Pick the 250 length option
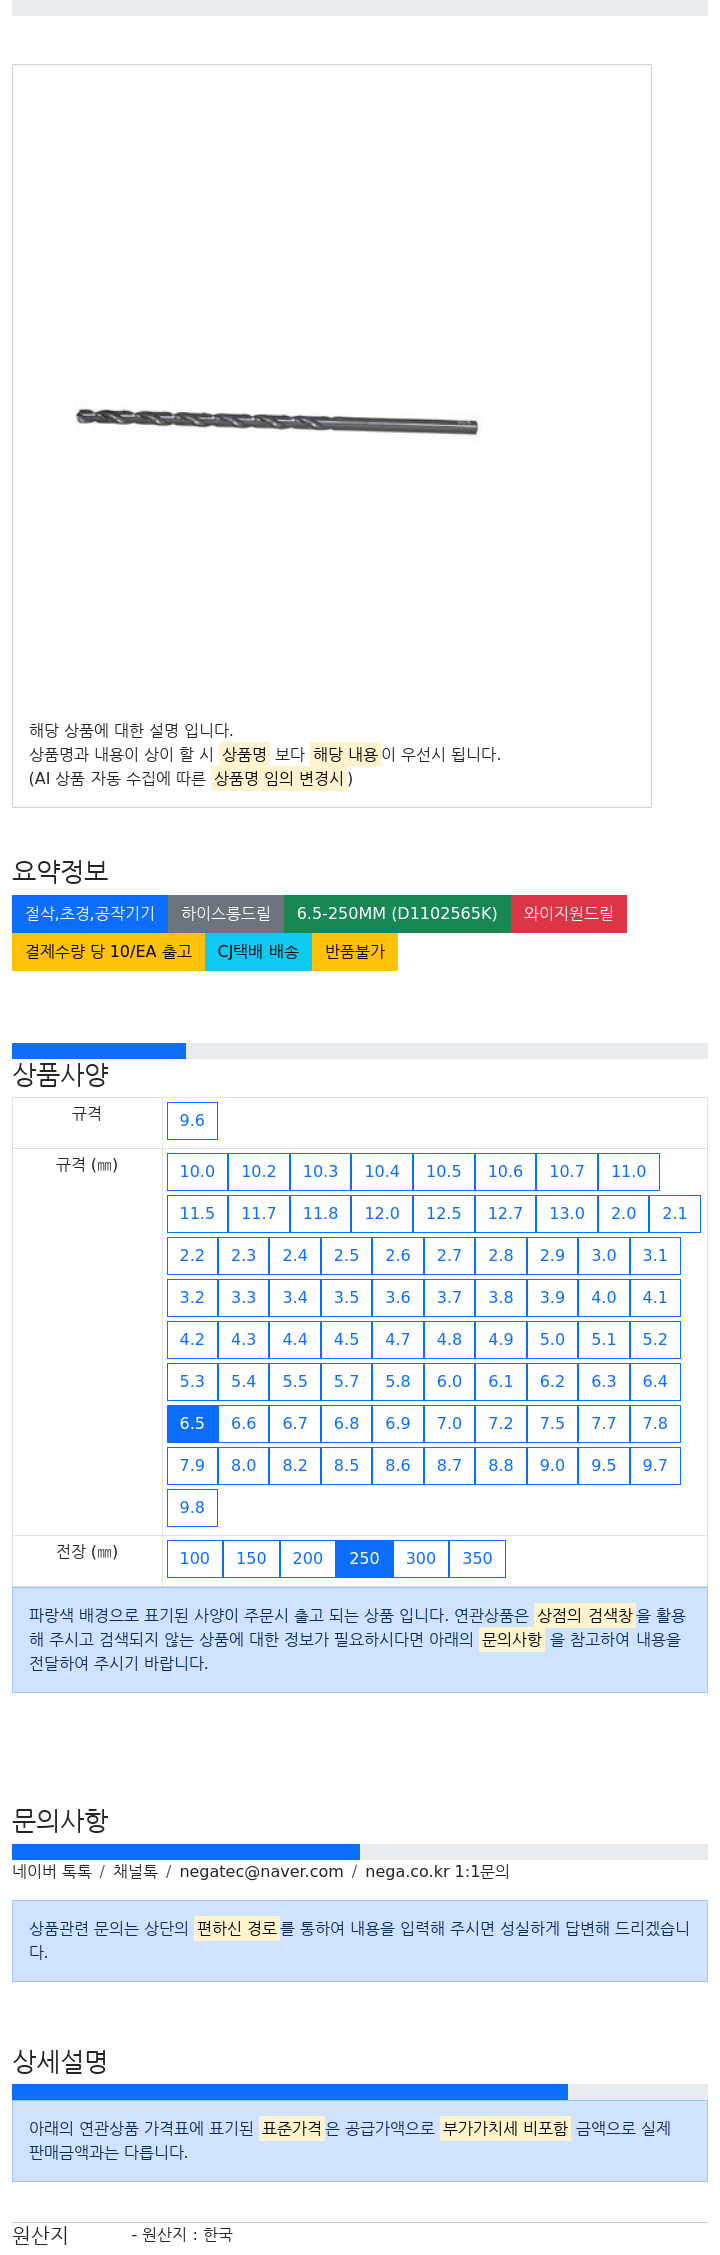Image resolution: width=720 pixels, height=2255 pixels. click(x=364, y=1558)
